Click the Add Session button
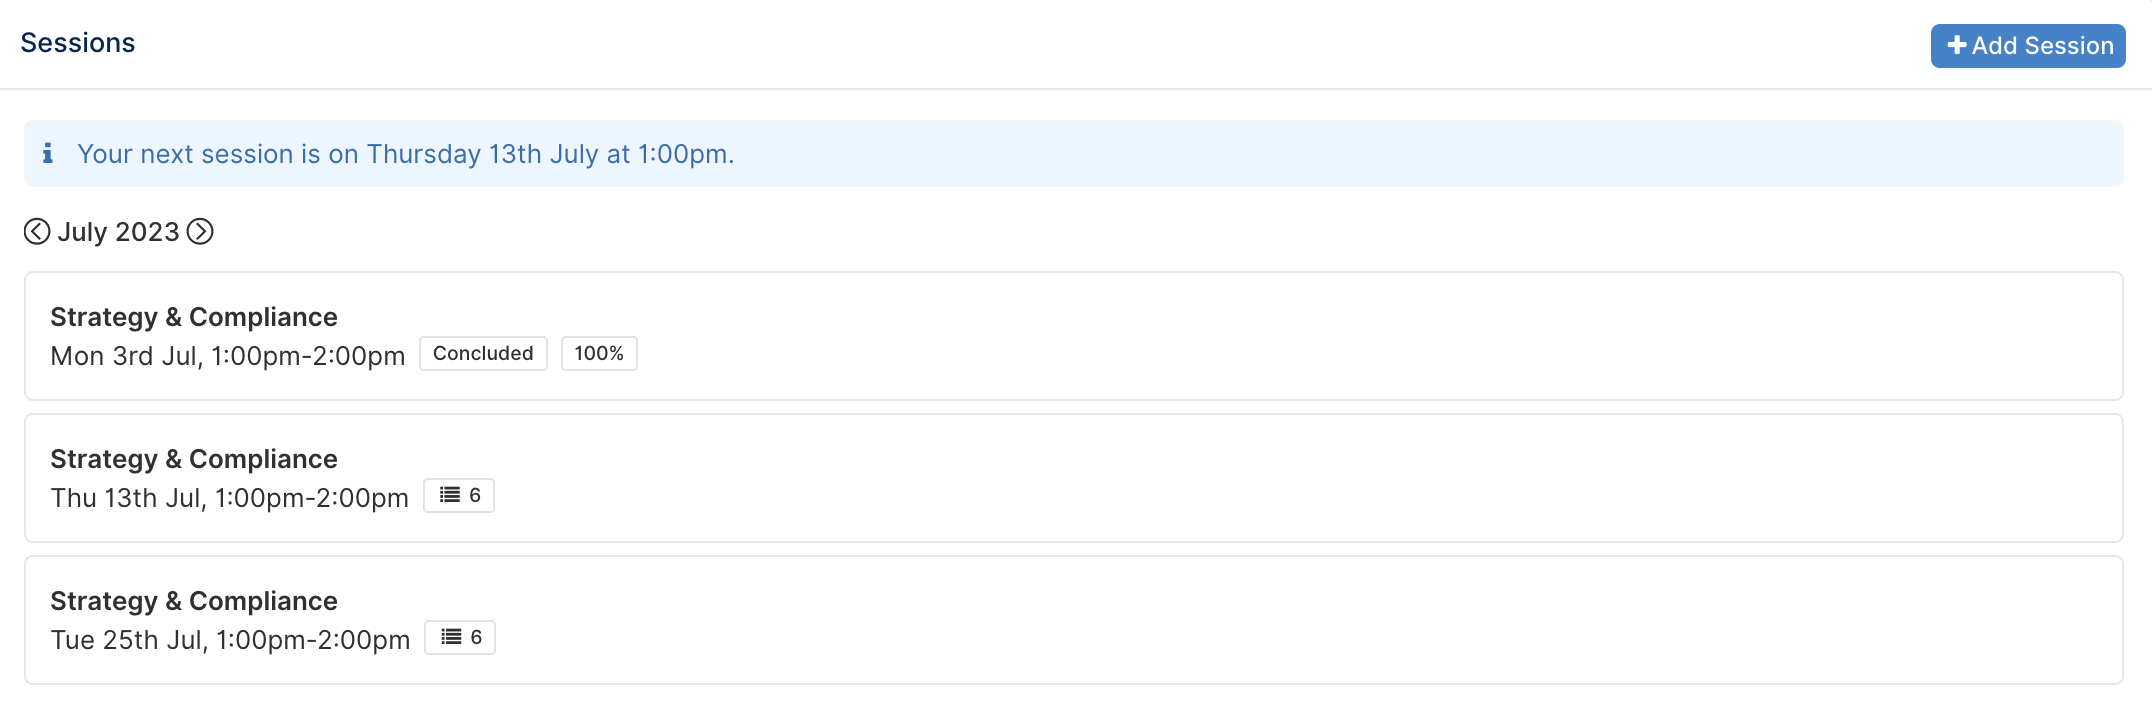Viewport: 2152px width, 714px height. 2028,46
